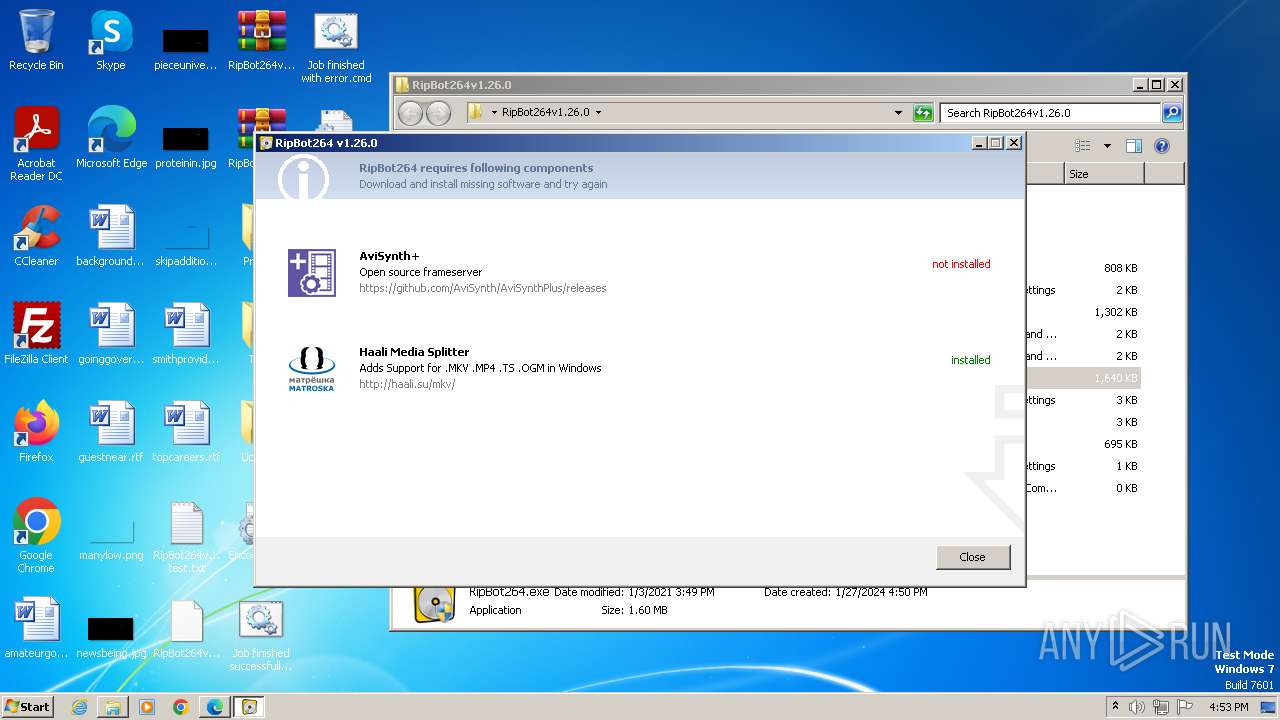Viewport: 1280px width, 720px height.
Task: Open Windows Media Player from the taskbar
Action: (147, 707)
